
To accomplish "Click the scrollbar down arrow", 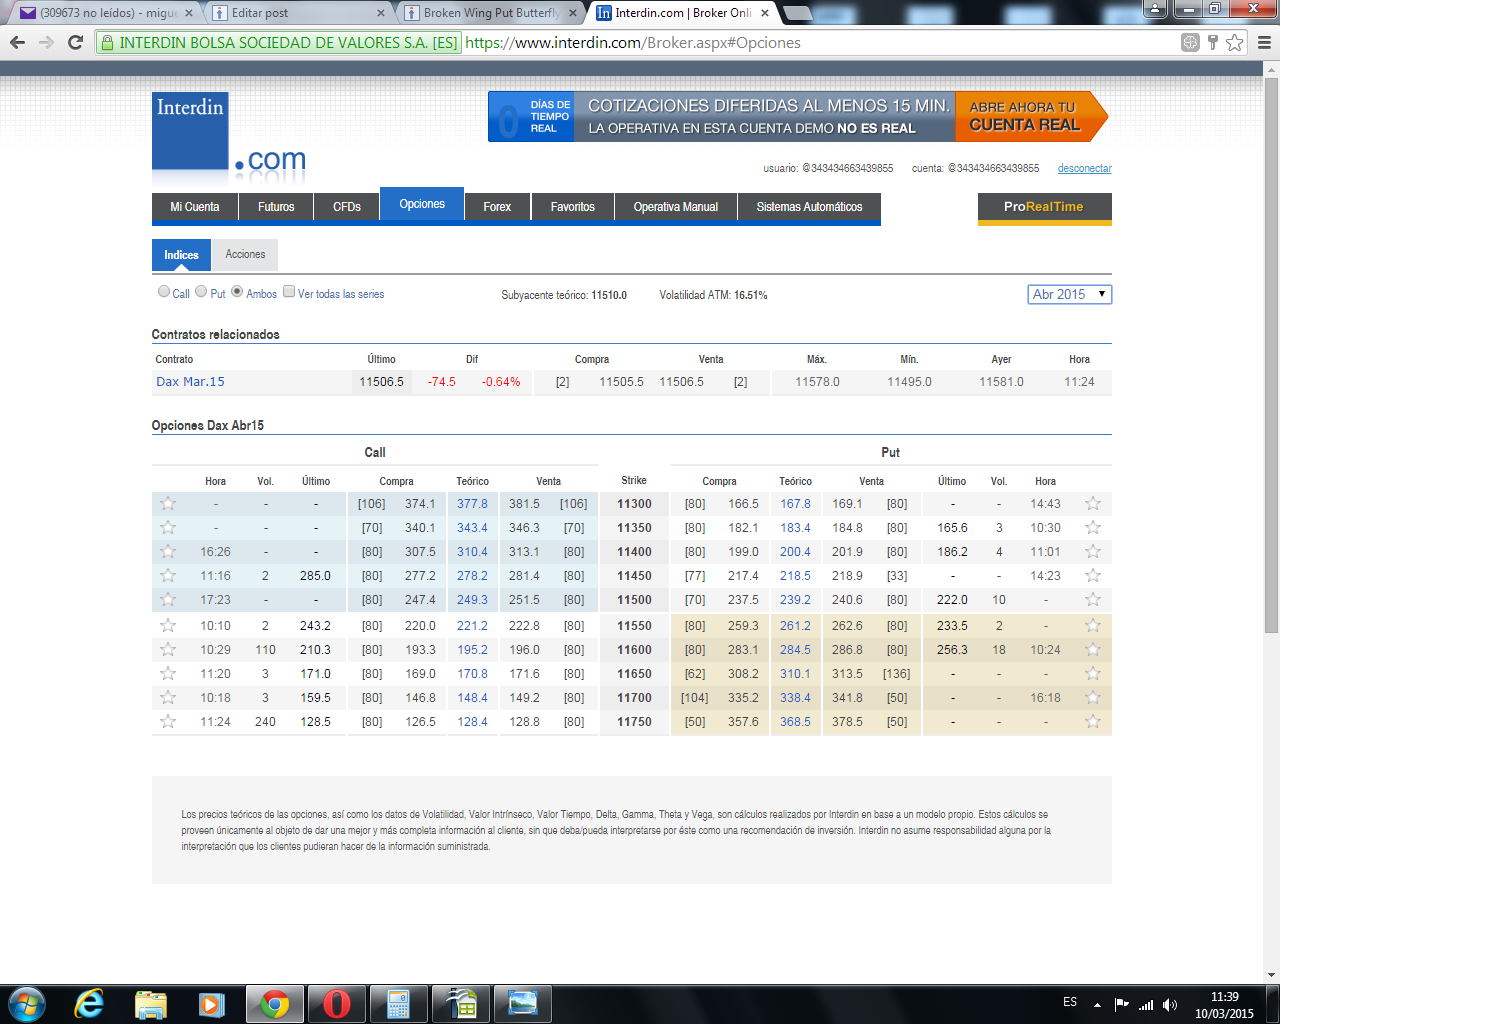I will pos(1271,975).
